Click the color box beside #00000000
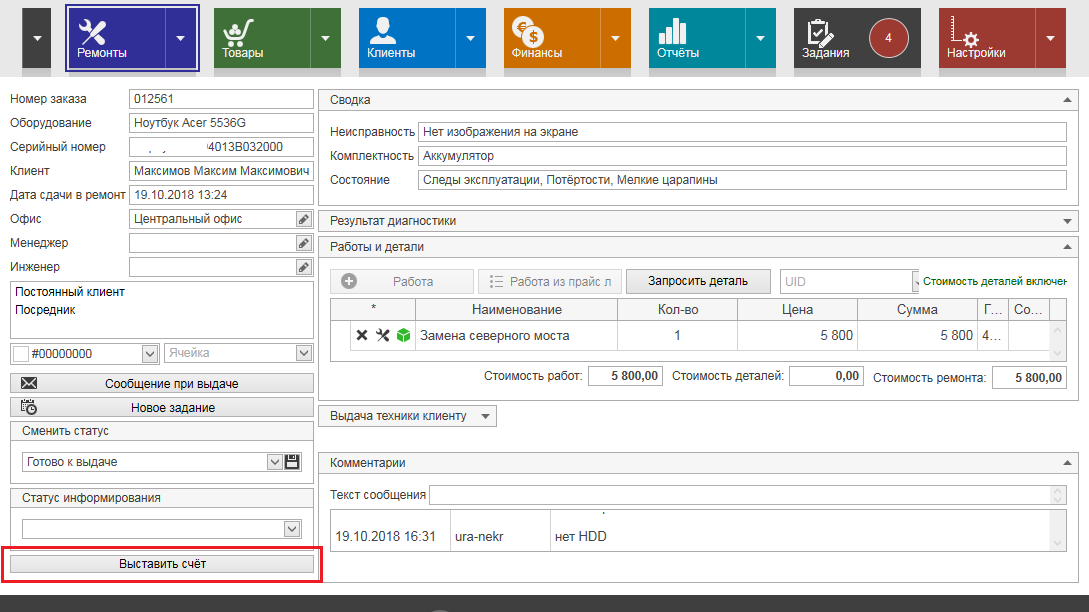This screenshot has width=1089, height=612. (21, 354)
